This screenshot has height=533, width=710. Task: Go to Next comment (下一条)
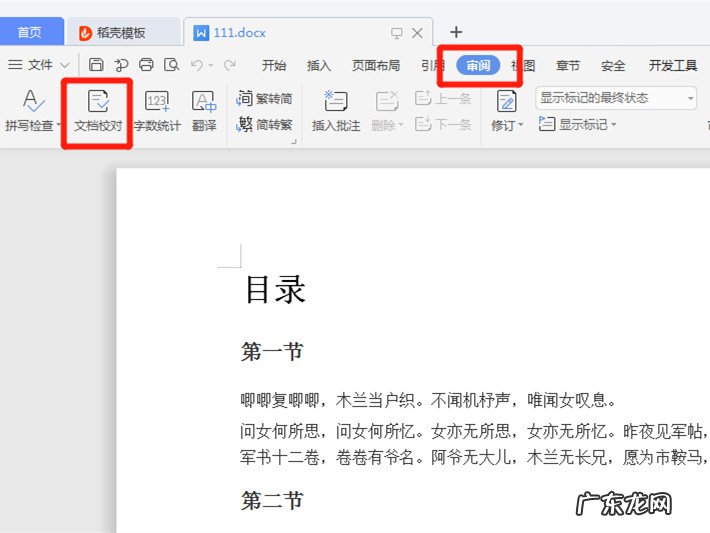tap(443, 124)
